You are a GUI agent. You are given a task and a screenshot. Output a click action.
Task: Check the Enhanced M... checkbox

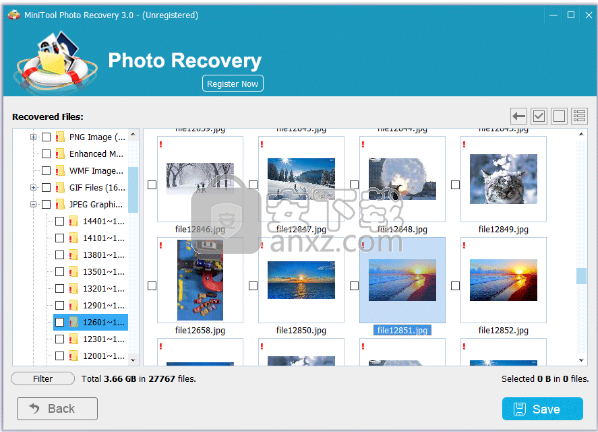tap(46, 154)
